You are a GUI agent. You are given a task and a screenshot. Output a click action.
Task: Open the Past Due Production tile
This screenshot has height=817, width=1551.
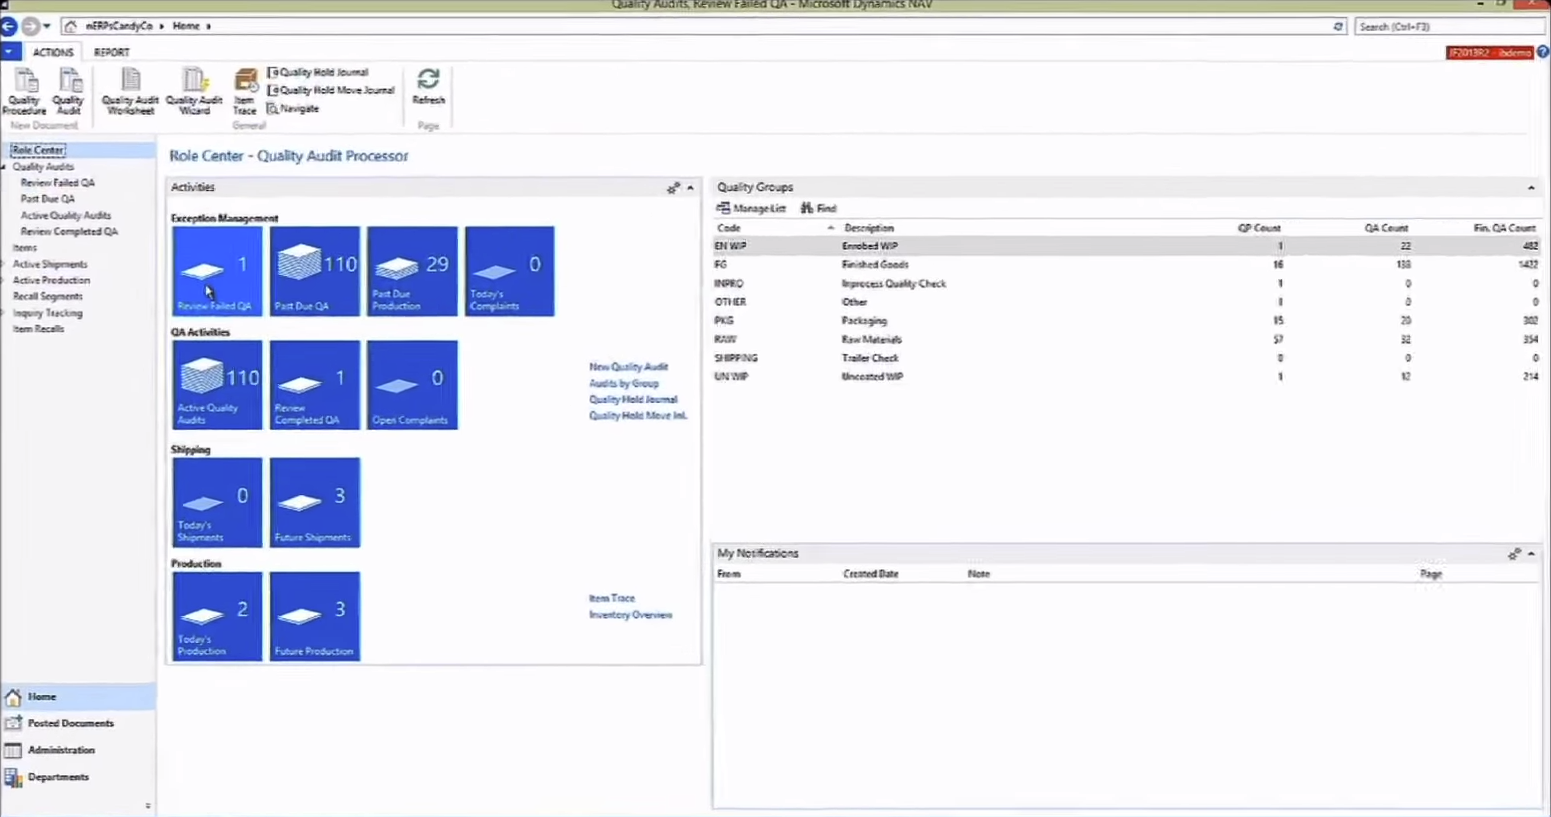pos(412,271)
